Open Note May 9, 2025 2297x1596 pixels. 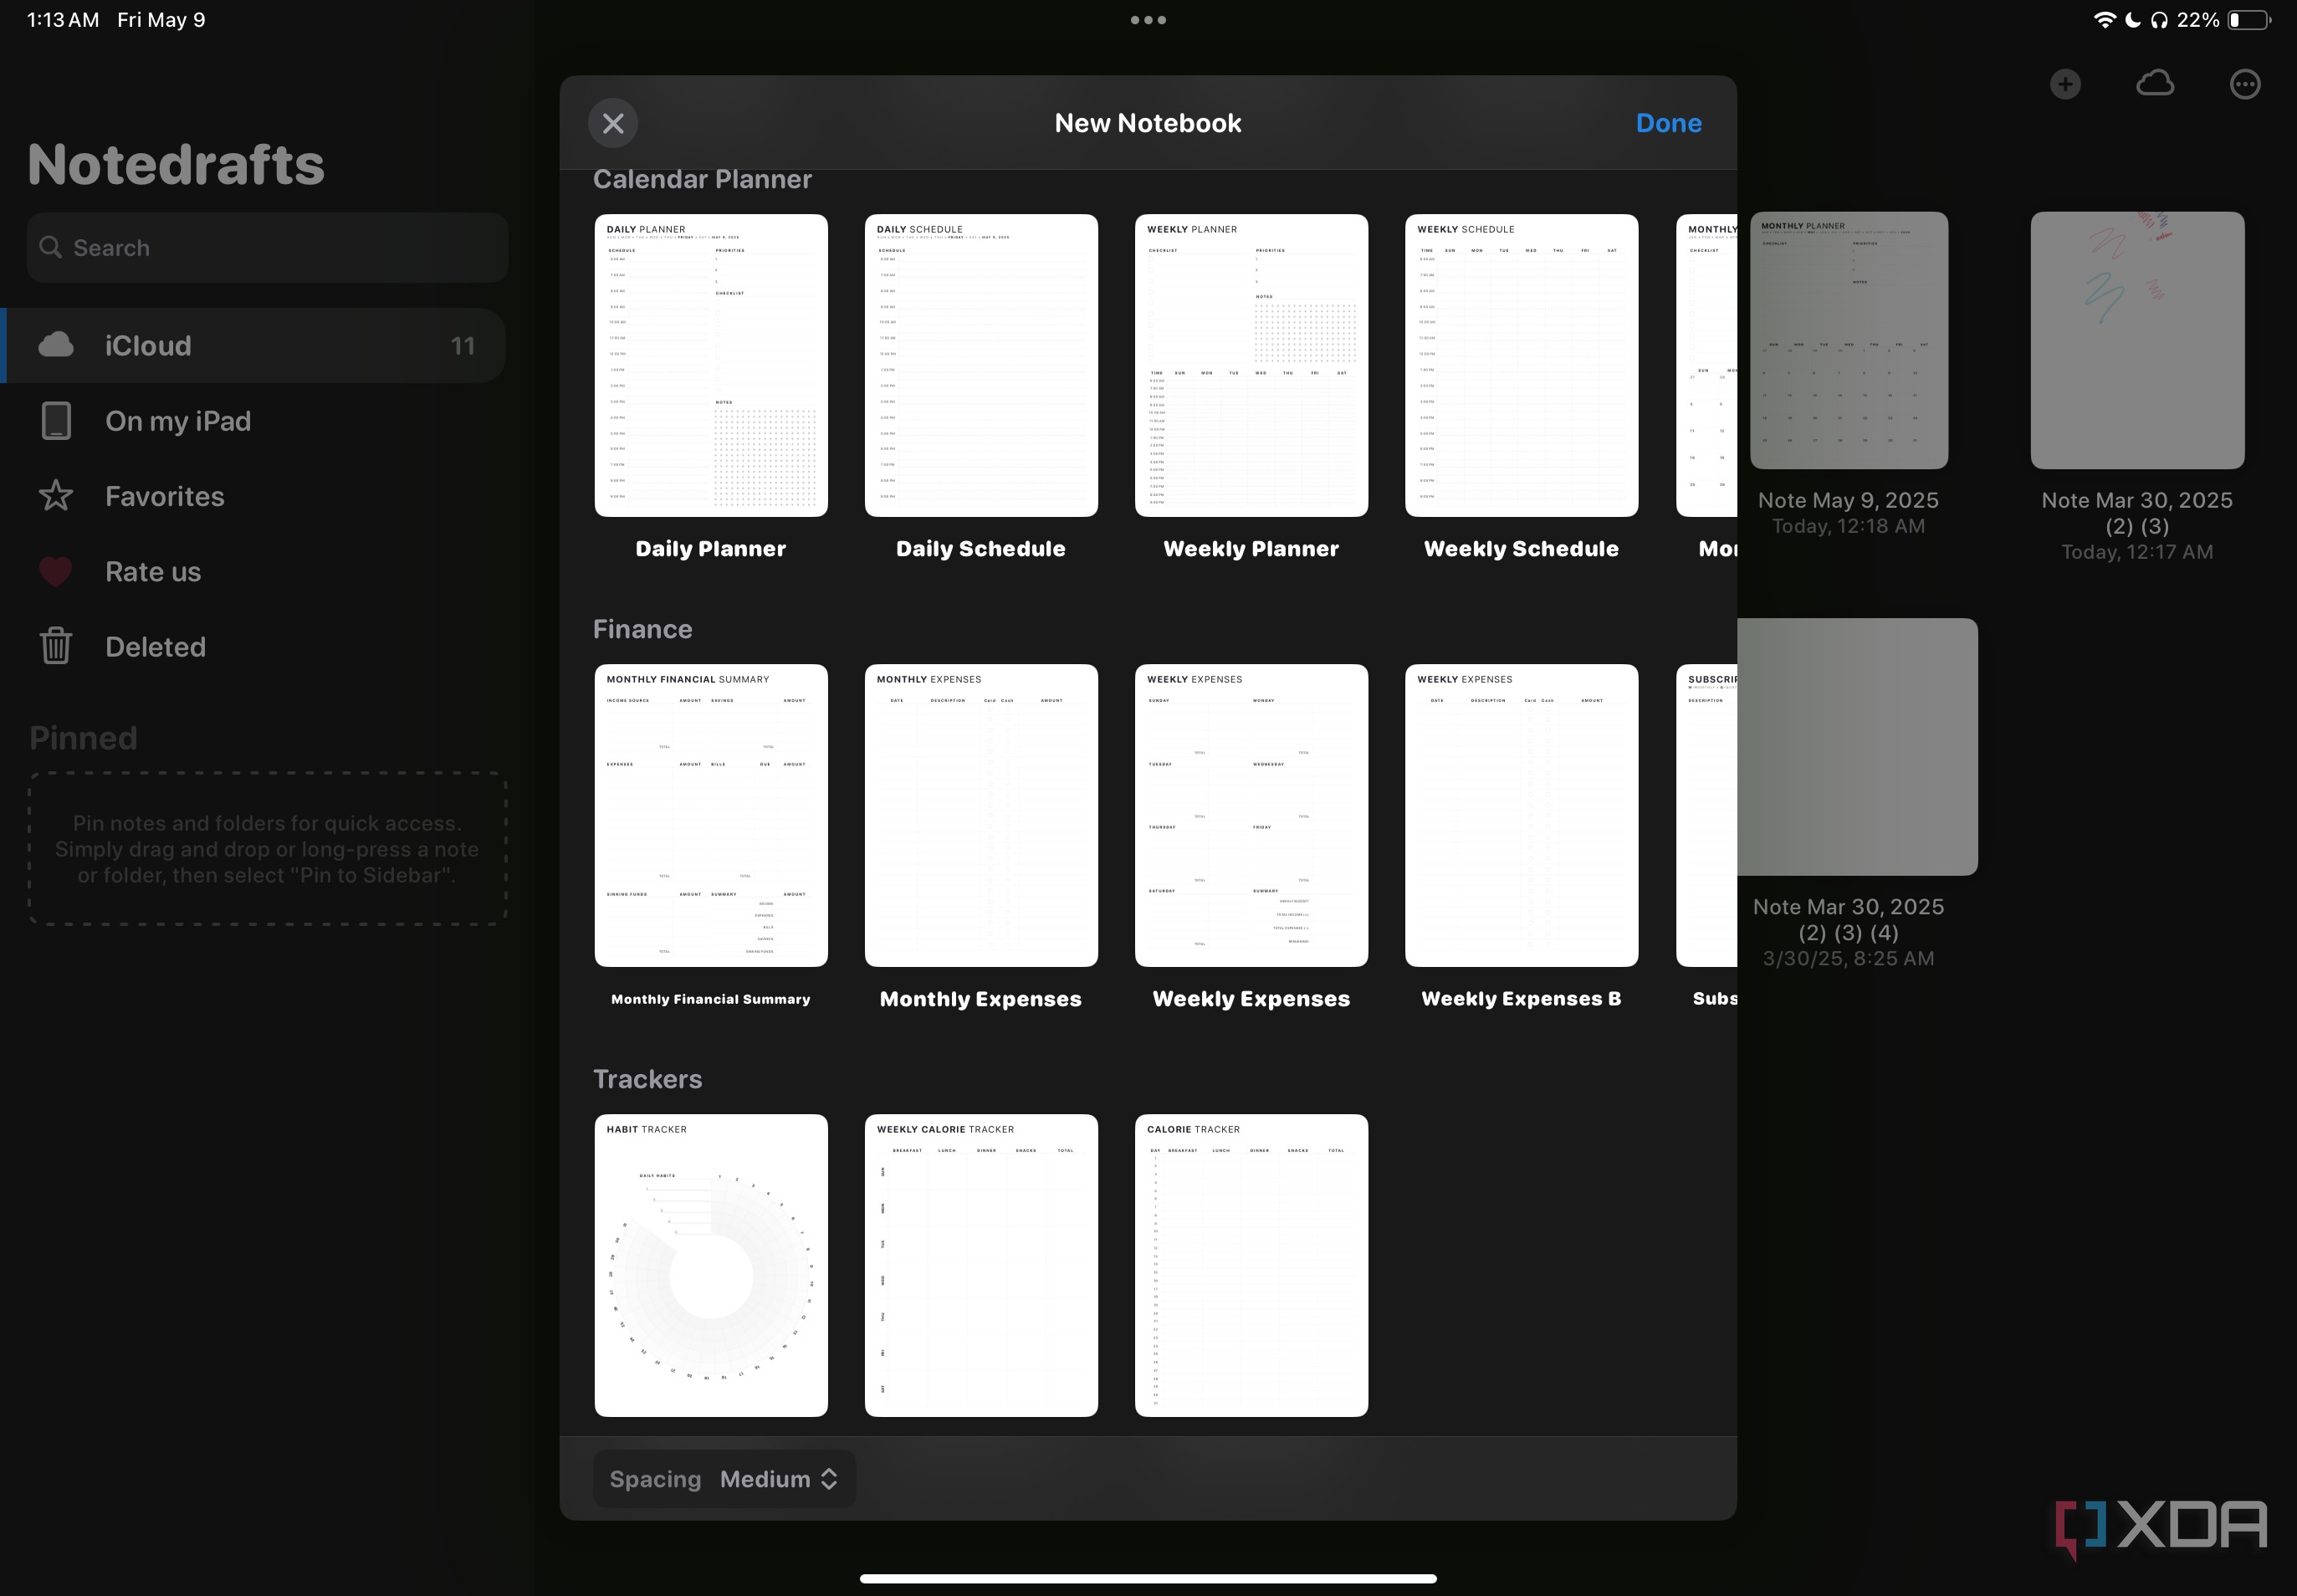pos(1847,341)
